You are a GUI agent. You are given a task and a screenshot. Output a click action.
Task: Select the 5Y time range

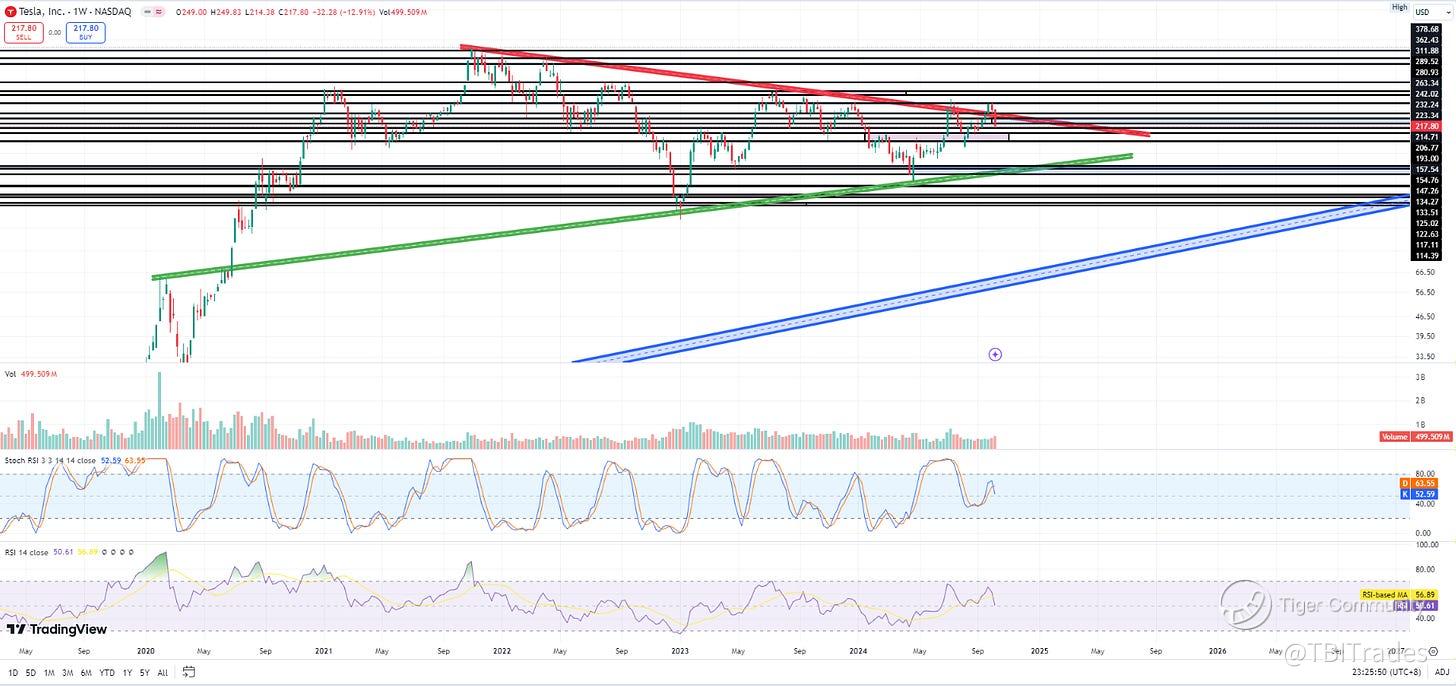click(144, 673)
